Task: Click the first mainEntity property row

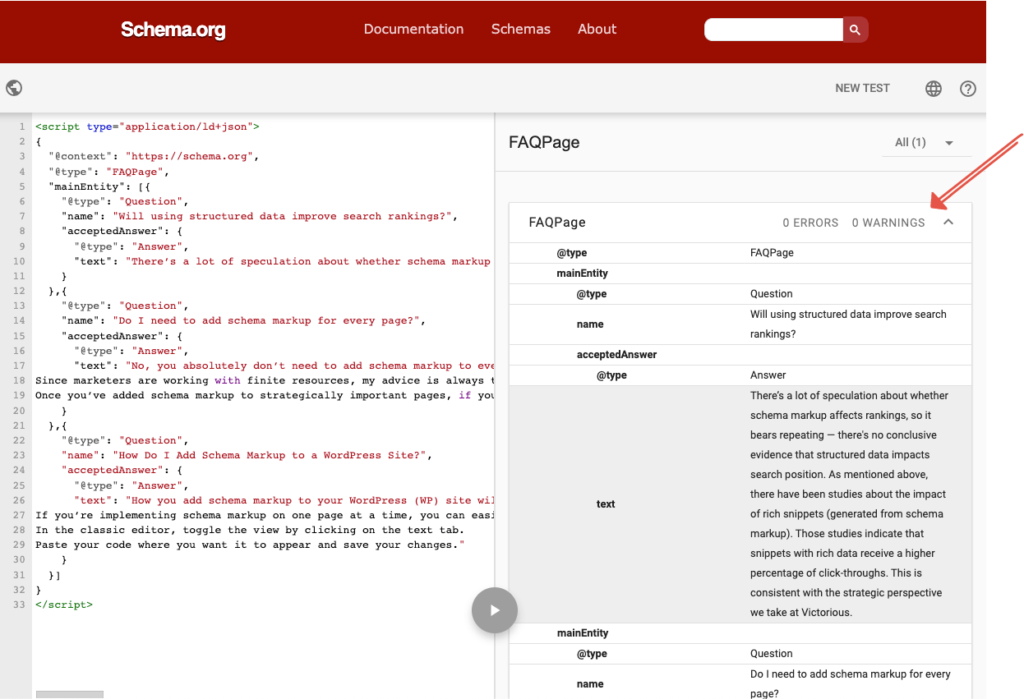Action: pos(582,273)
